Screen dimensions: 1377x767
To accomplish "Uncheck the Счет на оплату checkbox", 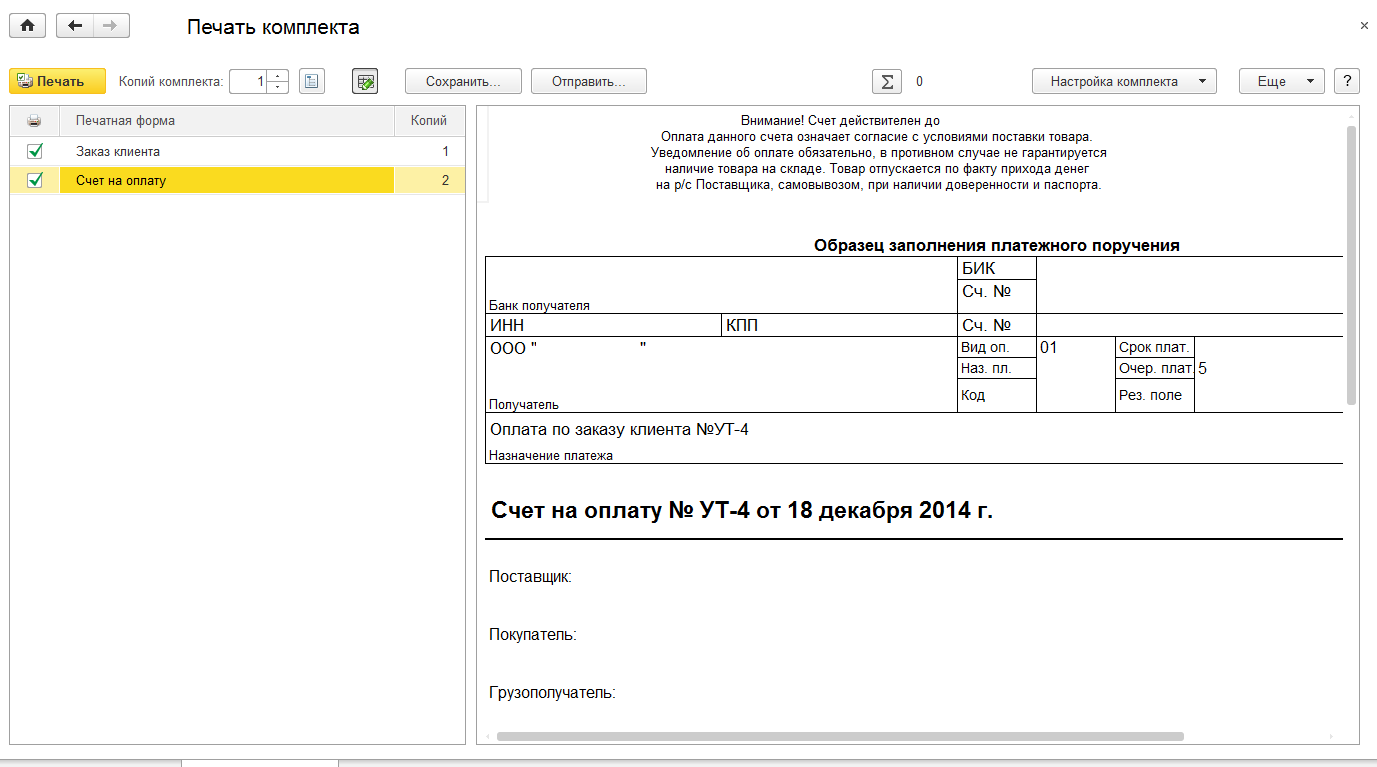I will pyautogui.click(x=35, y=180).
